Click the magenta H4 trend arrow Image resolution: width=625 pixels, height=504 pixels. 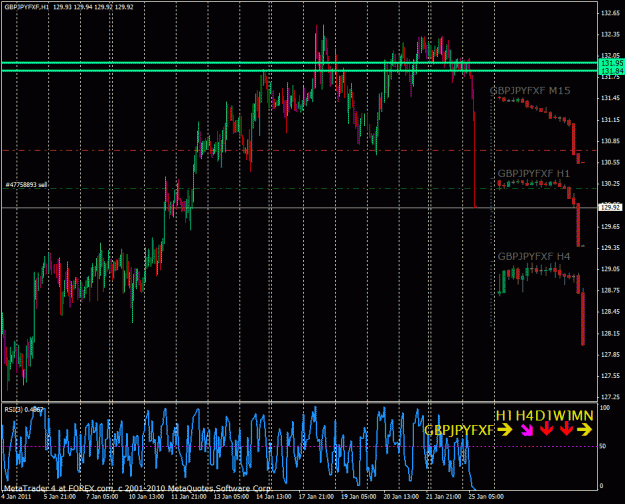[527, 430]
